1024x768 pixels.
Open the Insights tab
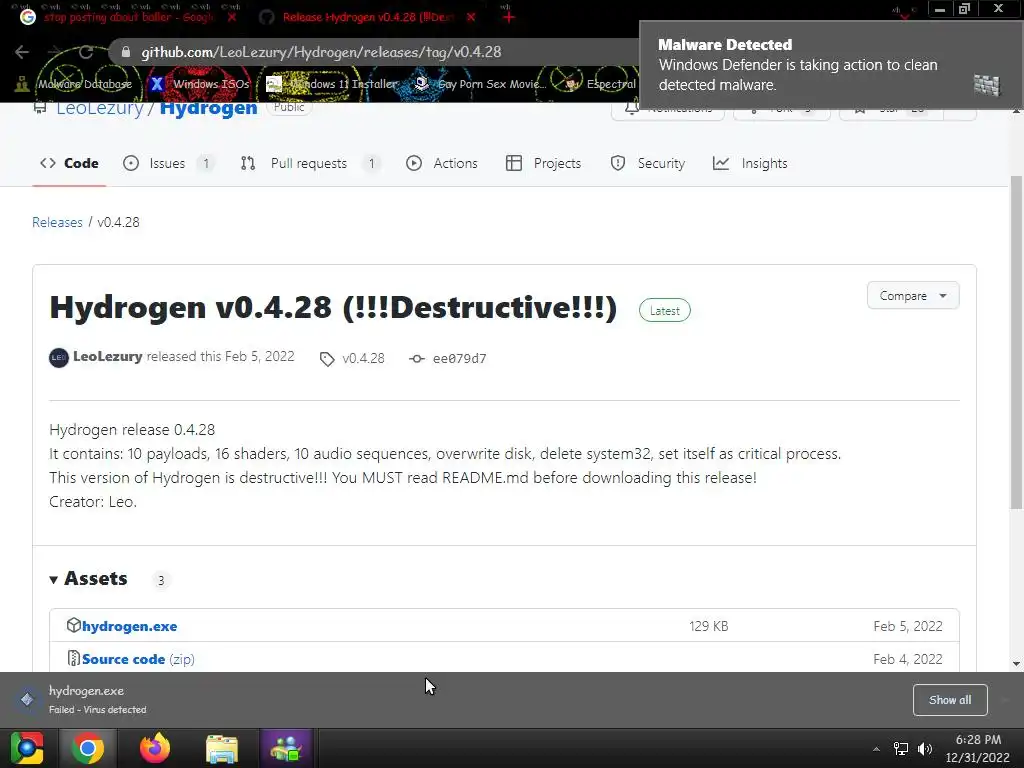[750, 163]
